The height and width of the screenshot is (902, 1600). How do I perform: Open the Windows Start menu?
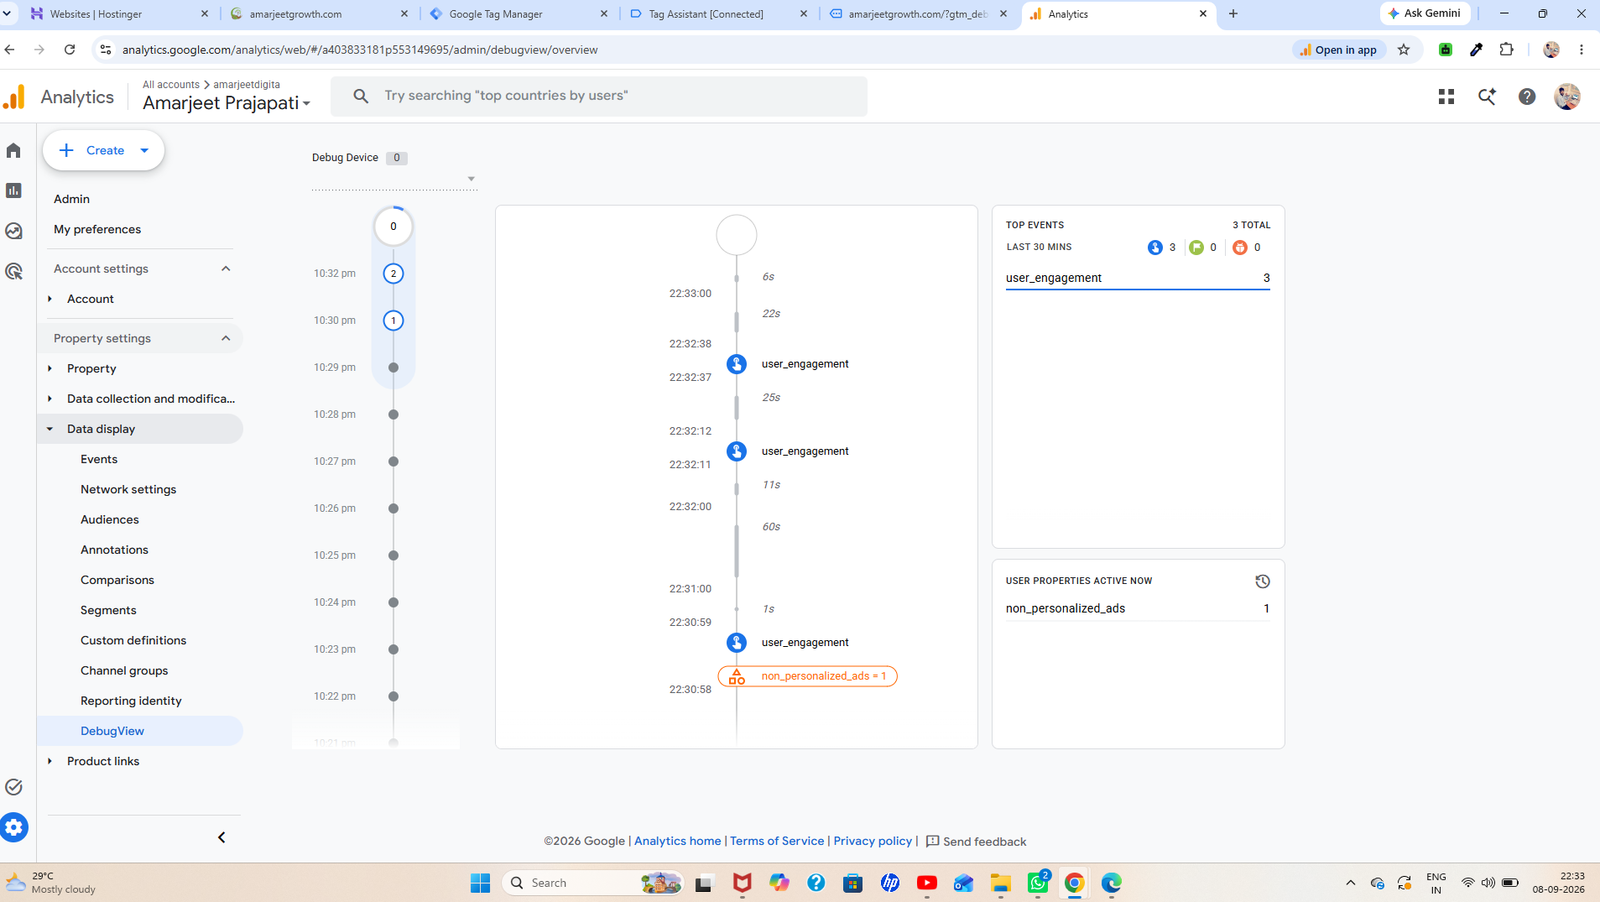pos(480,882)
